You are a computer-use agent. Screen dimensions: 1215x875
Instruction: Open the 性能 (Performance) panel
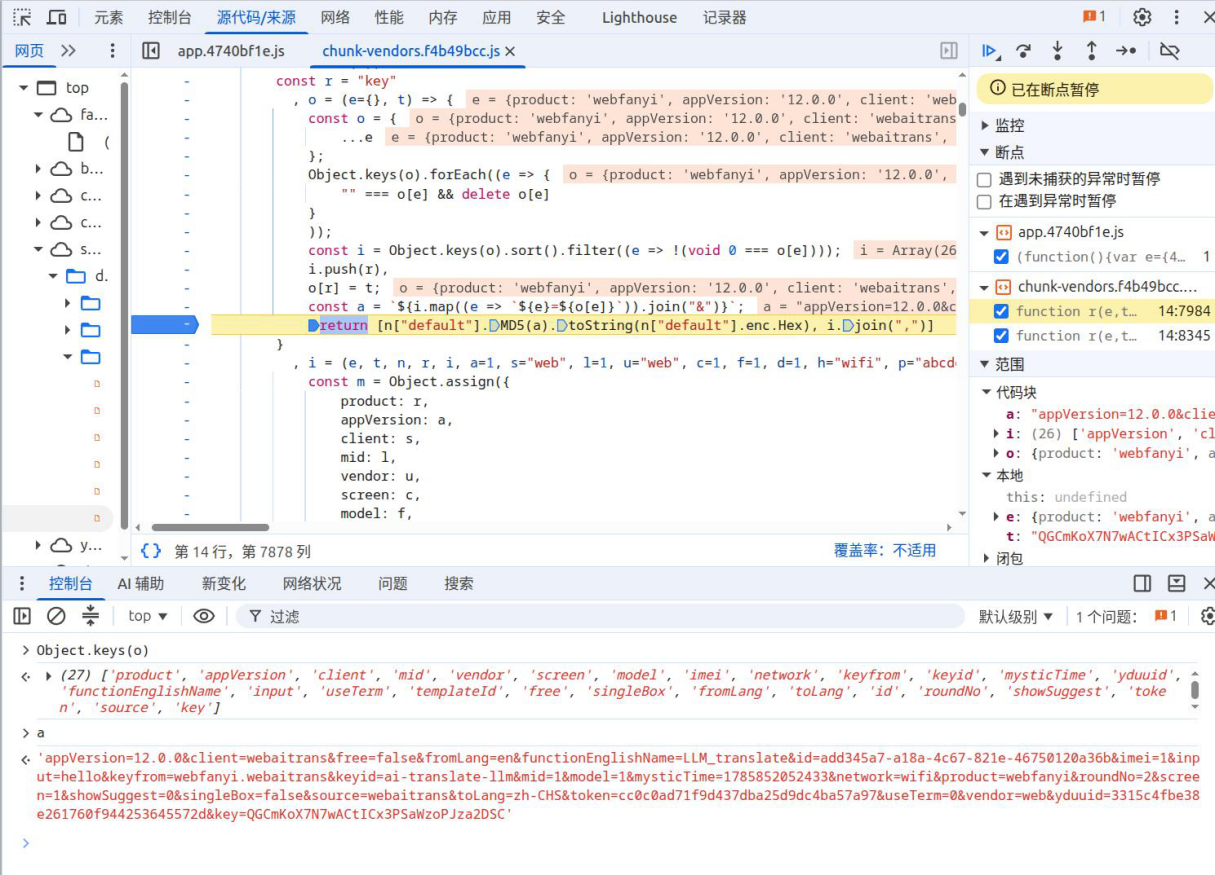pyautogui.click(x=389, y=17)
